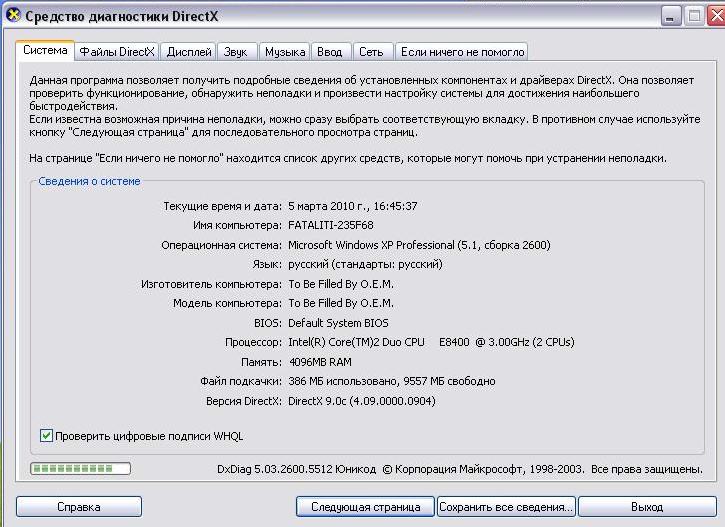The height and width of the screenshot is (527, 725).
Task: Click Microsoft Windows XP Professional text
Action: 371,245
